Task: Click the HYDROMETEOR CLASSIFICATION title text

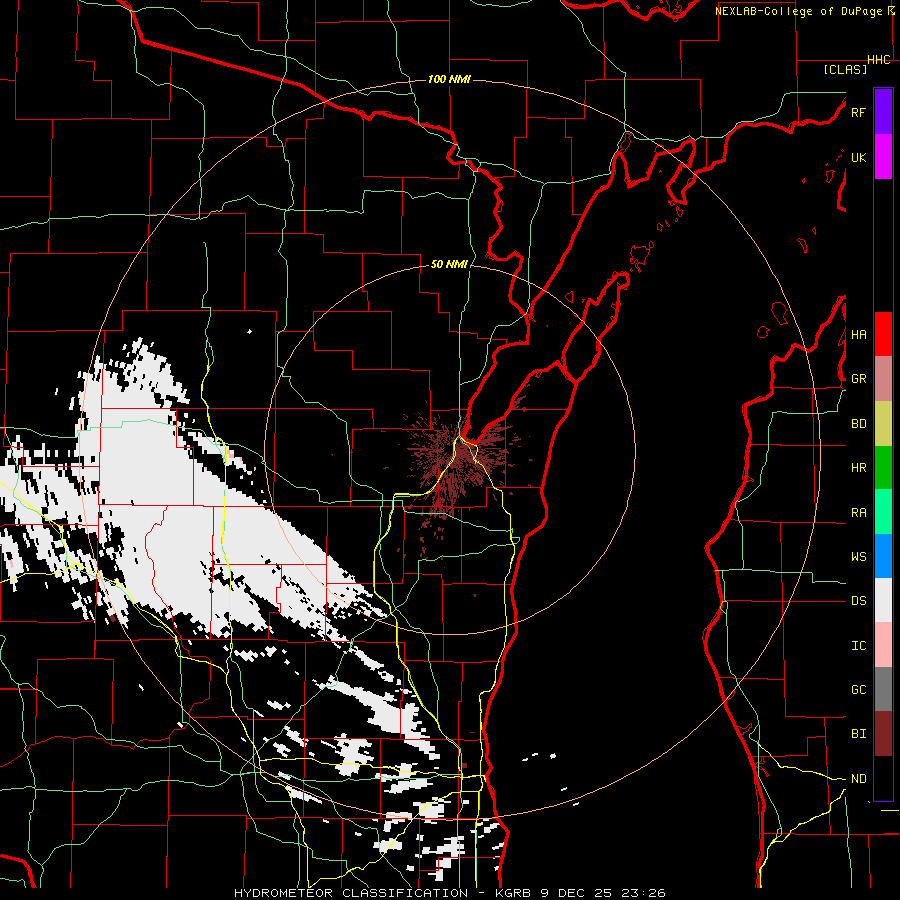Action: [351, 893]
